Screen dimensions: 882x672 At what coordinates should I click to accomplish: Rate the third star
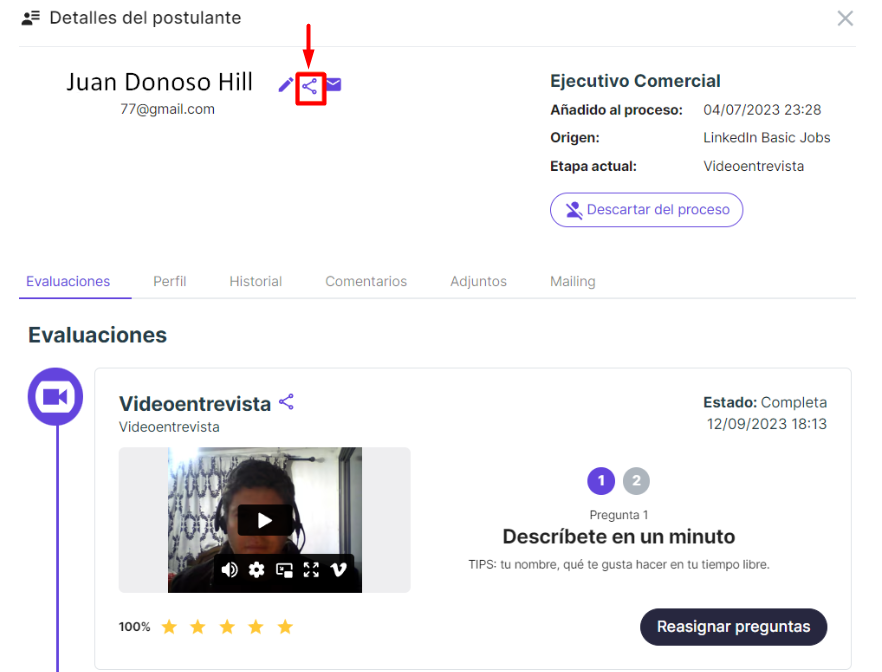[227, 626]
